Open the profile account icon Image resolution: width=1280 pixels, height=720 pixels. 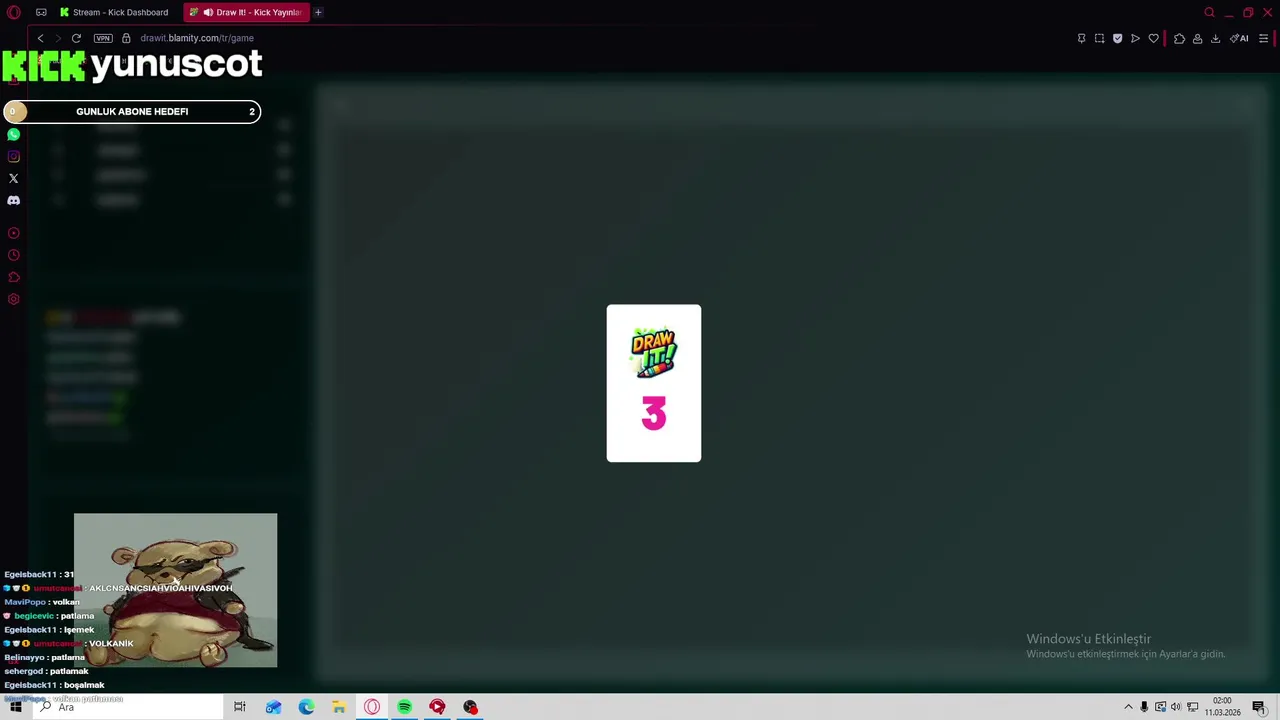click(1197, 38)
